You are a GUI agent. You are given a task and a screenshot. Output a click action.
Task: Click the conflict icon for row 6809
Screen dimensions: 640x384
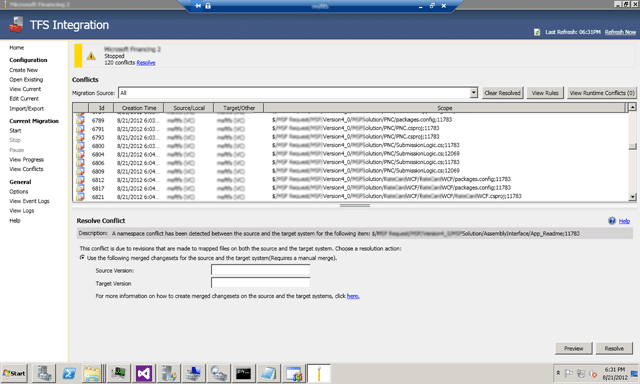coord(80,171)
